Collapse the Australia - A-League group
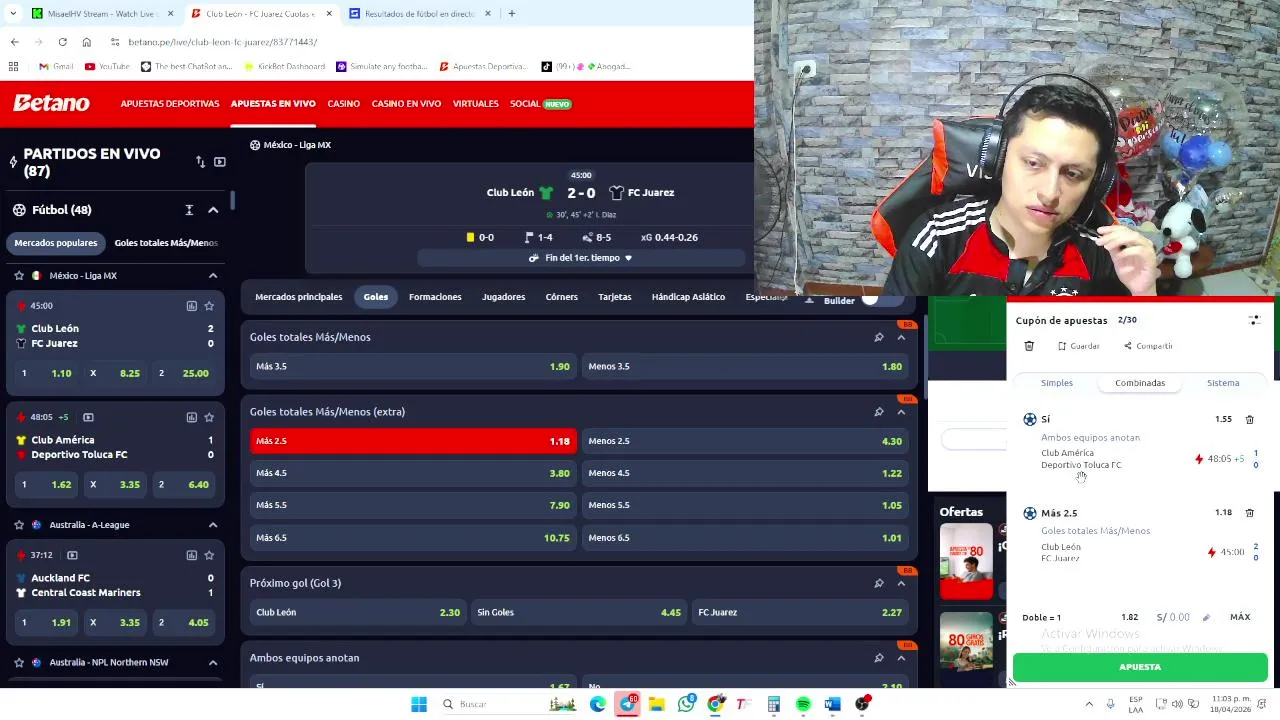This screenshot has height=720, width=1280. (213, 525)
